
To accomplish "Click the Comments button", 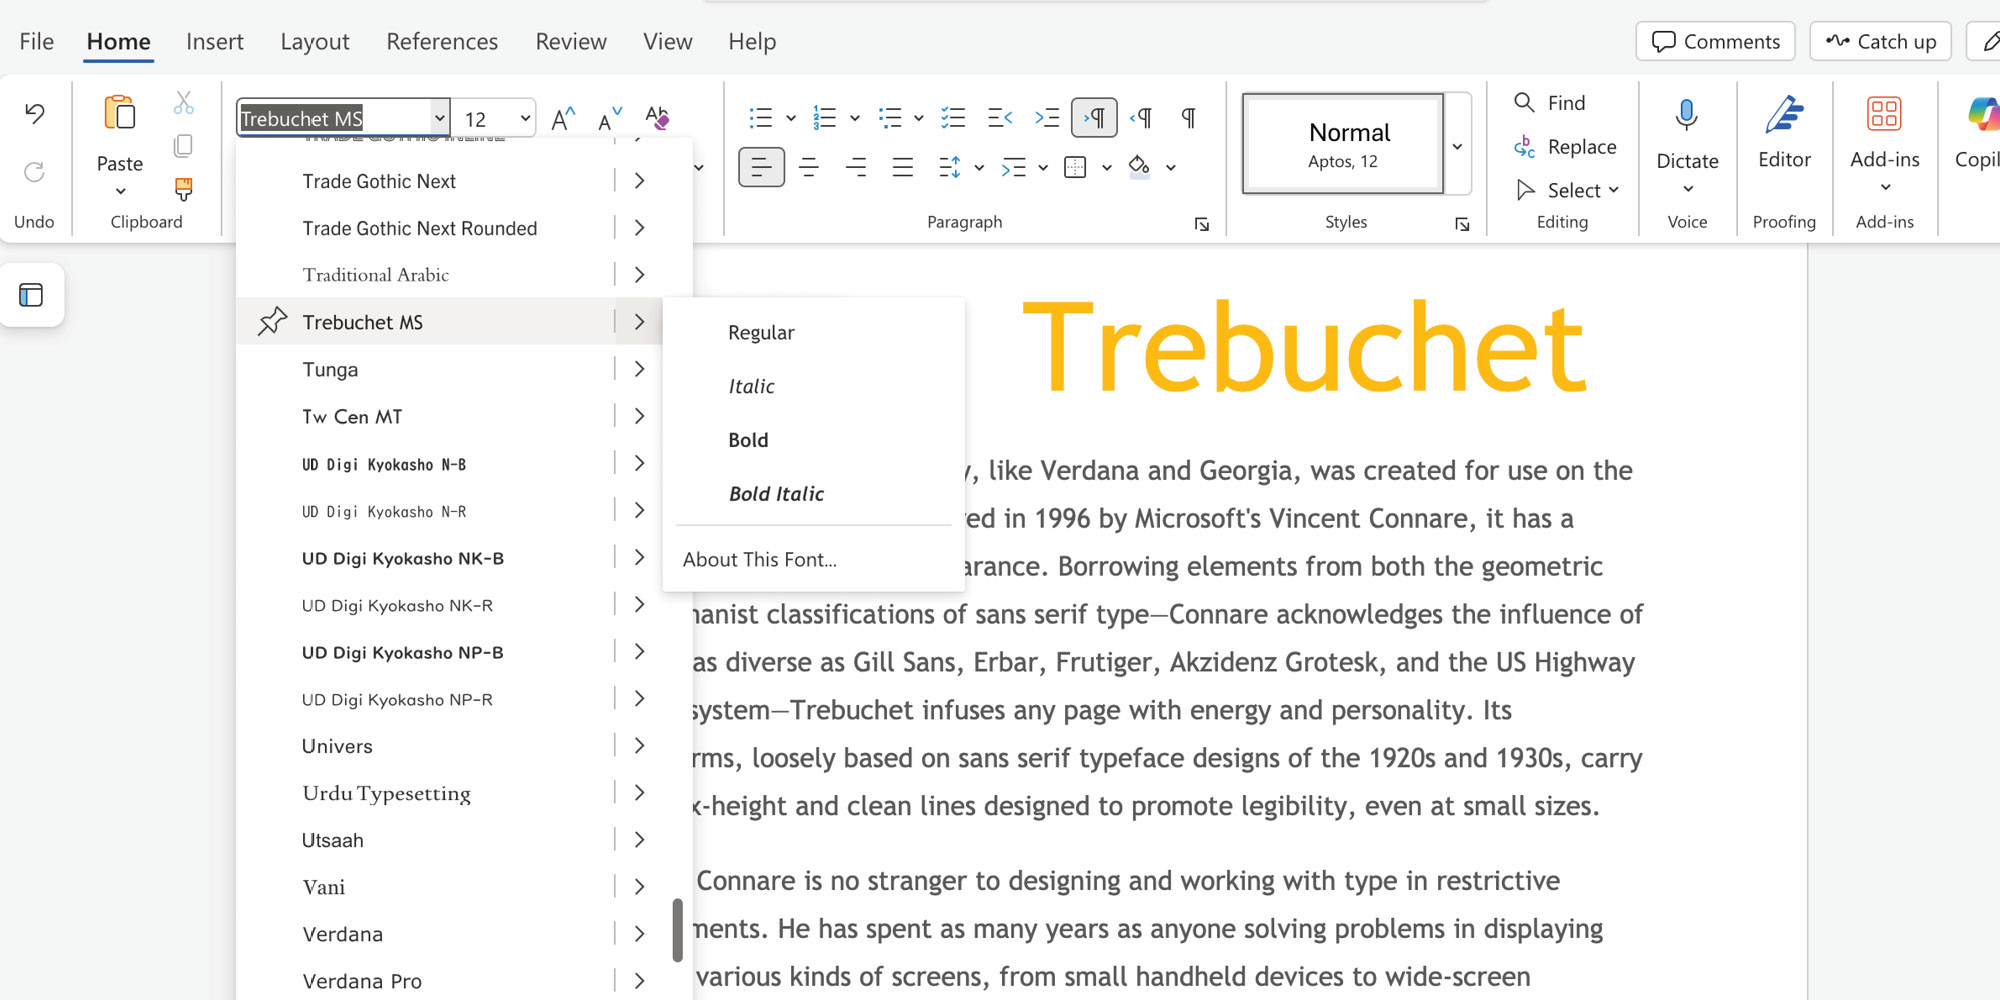I will [x=1715, y=41].
